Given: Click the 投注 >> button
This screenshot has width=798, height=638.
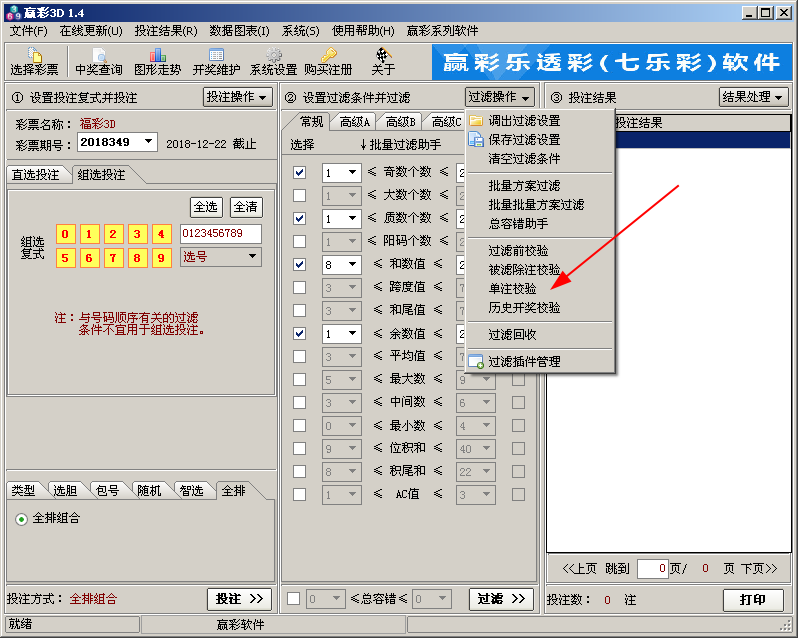Looking at the screenshot, I should 239,599.
